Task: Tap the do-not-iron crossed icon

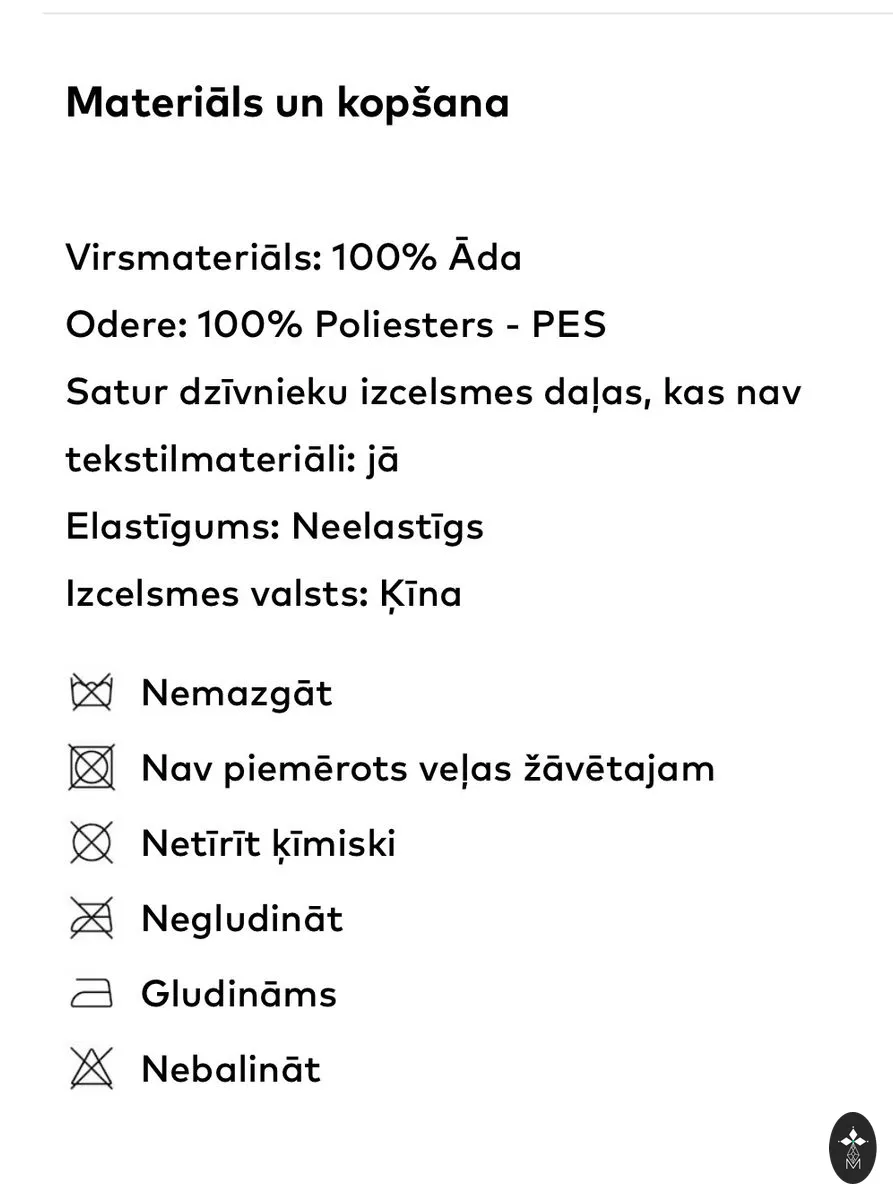Action: click(92, 918)
